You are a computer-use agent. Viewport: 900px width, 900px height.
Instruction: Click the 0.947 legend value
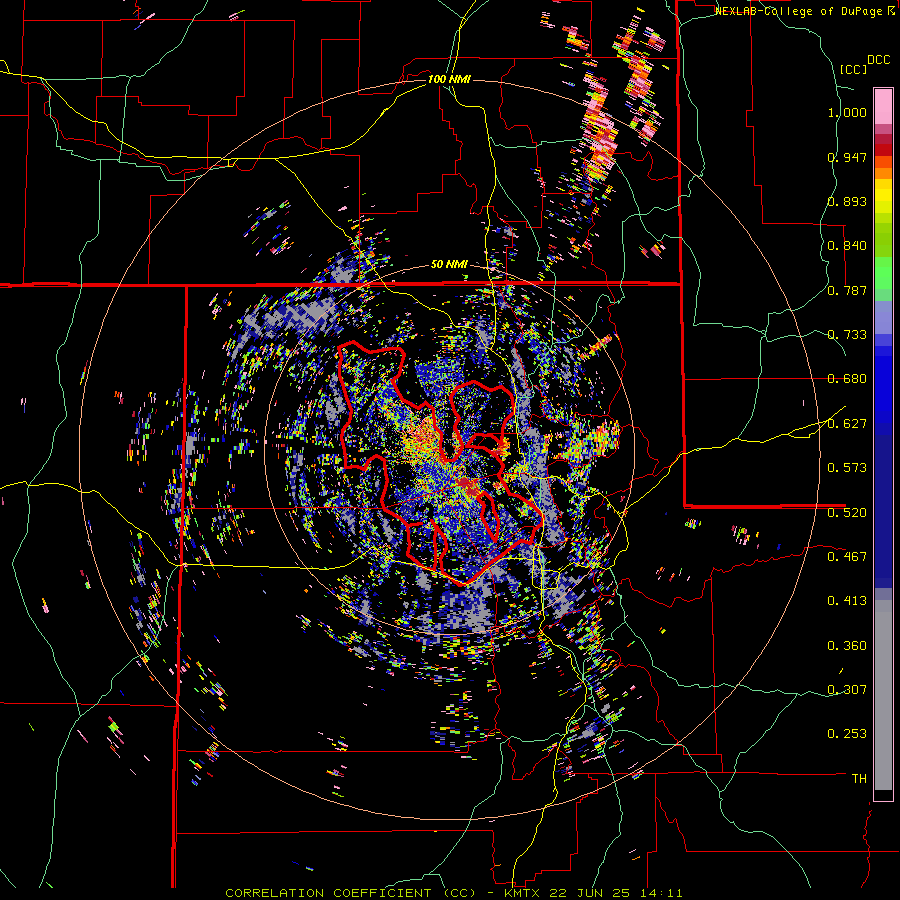[x=847, y=157]
